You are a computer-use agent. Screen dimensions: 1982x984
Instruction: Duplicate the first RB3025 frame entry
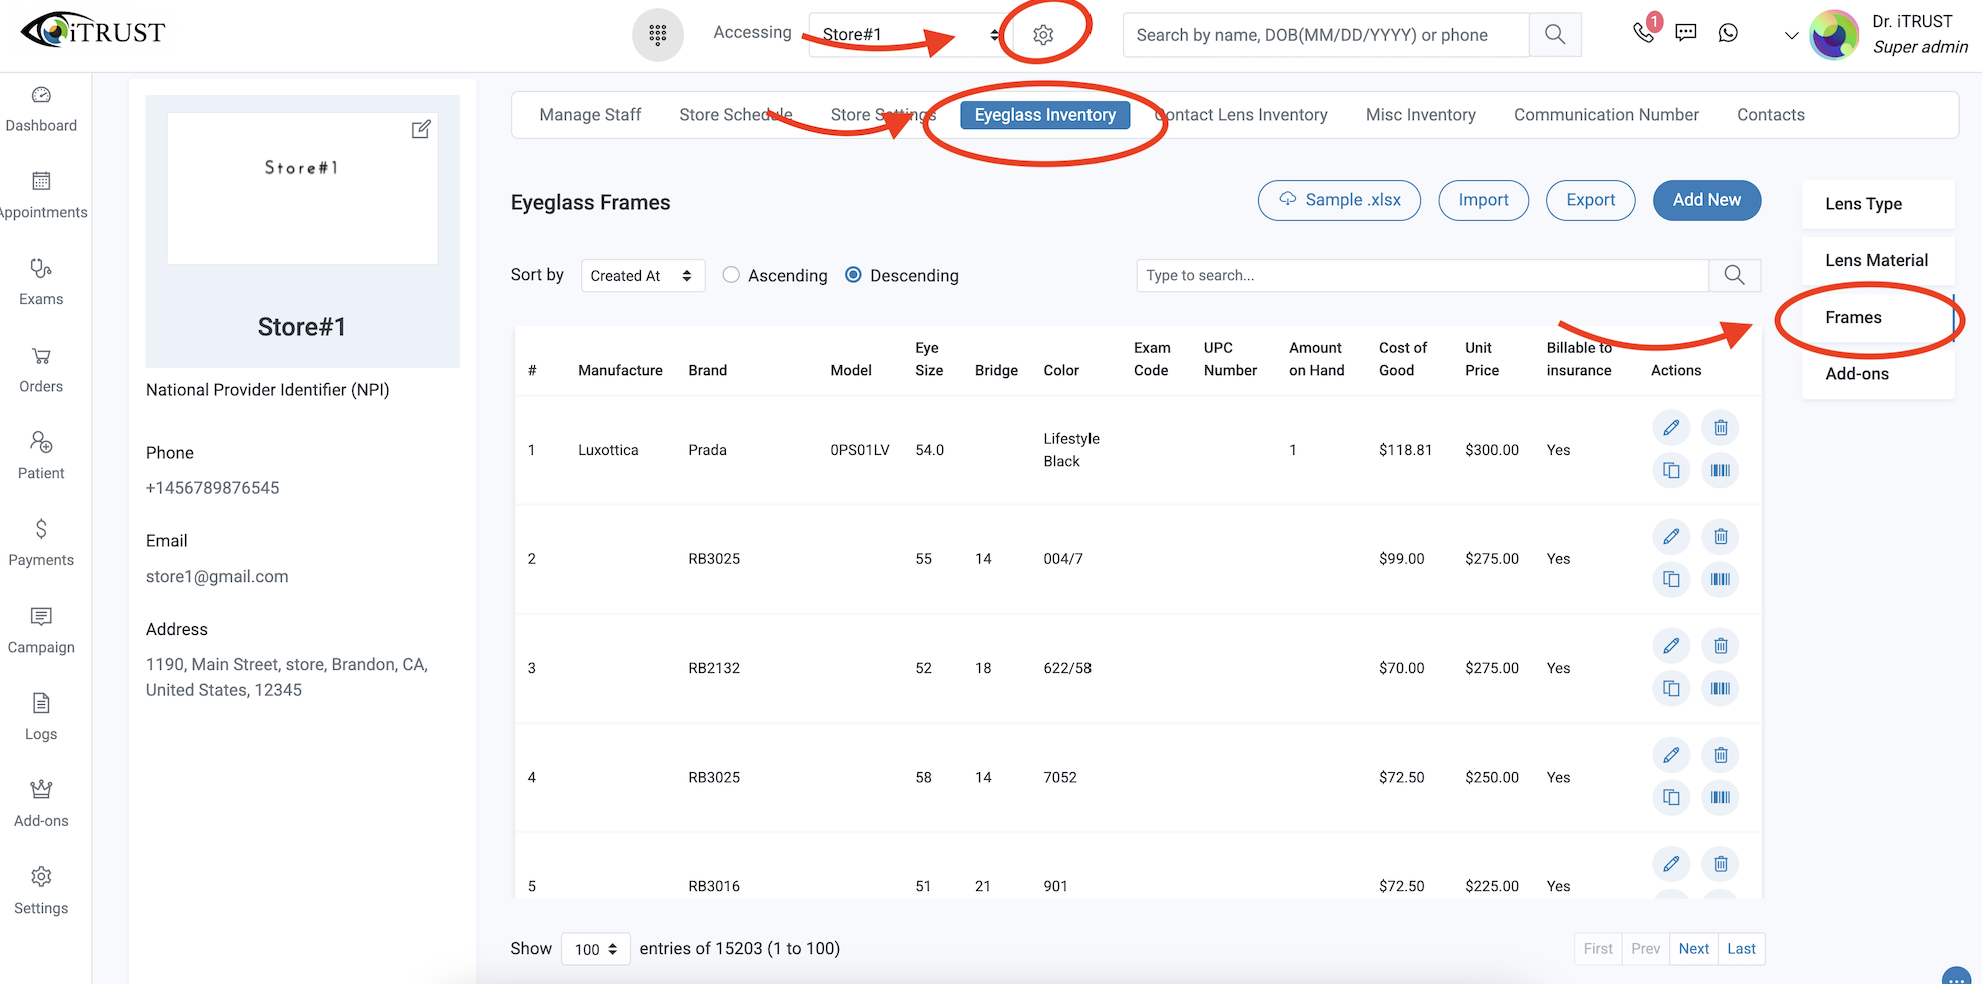coord(1671,579)
